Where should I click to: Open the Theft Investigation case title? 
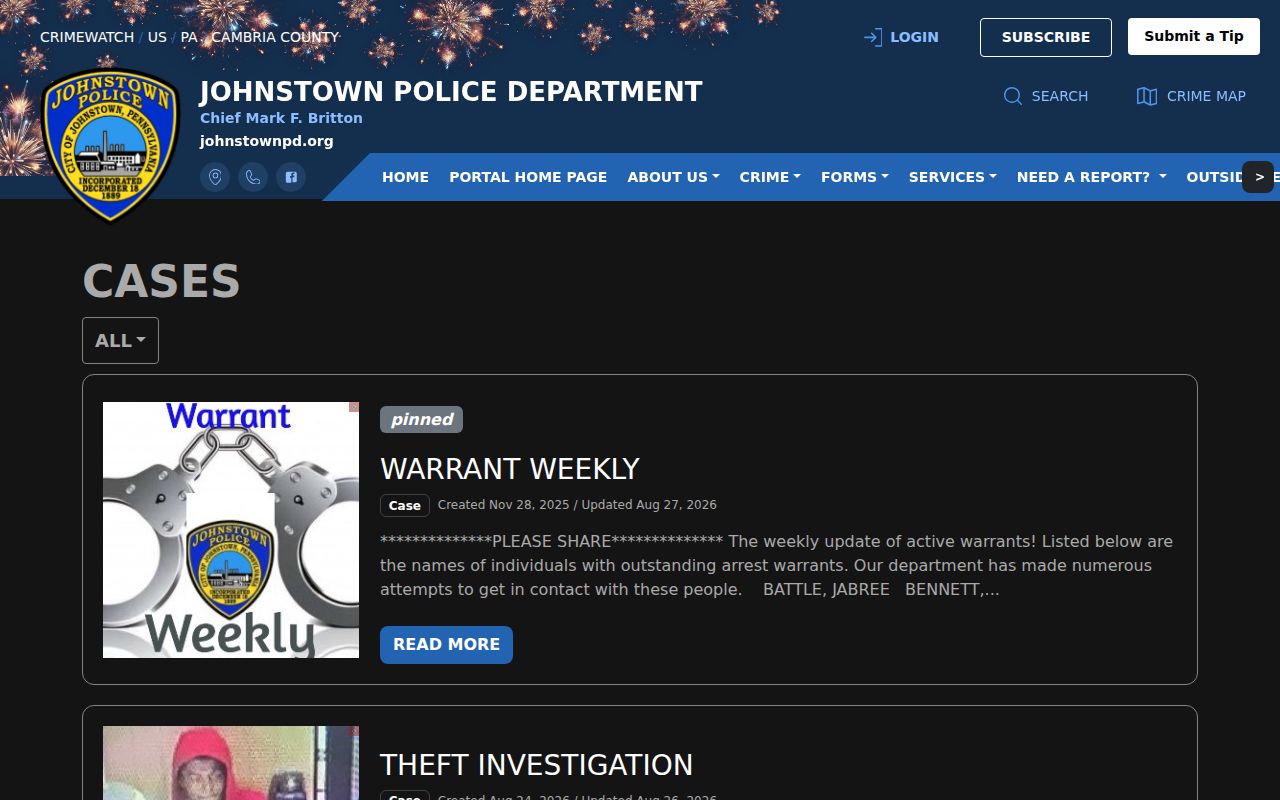pos(536,765)
